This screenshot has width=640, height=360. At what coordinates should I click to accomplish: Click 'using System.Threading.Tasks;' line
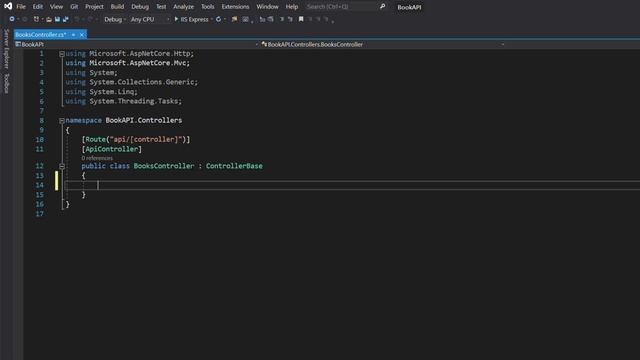click(x=124, y=101)
